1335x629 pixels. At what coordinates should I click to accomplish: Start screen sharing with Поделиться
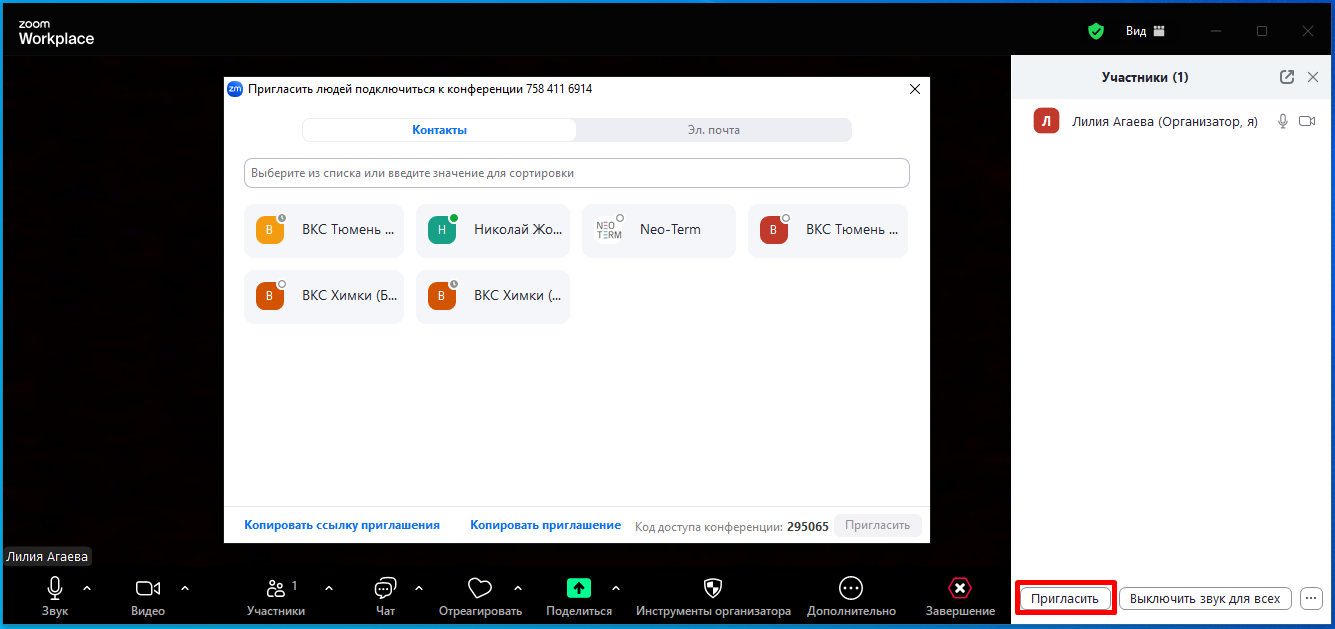[x=579, y=596]
